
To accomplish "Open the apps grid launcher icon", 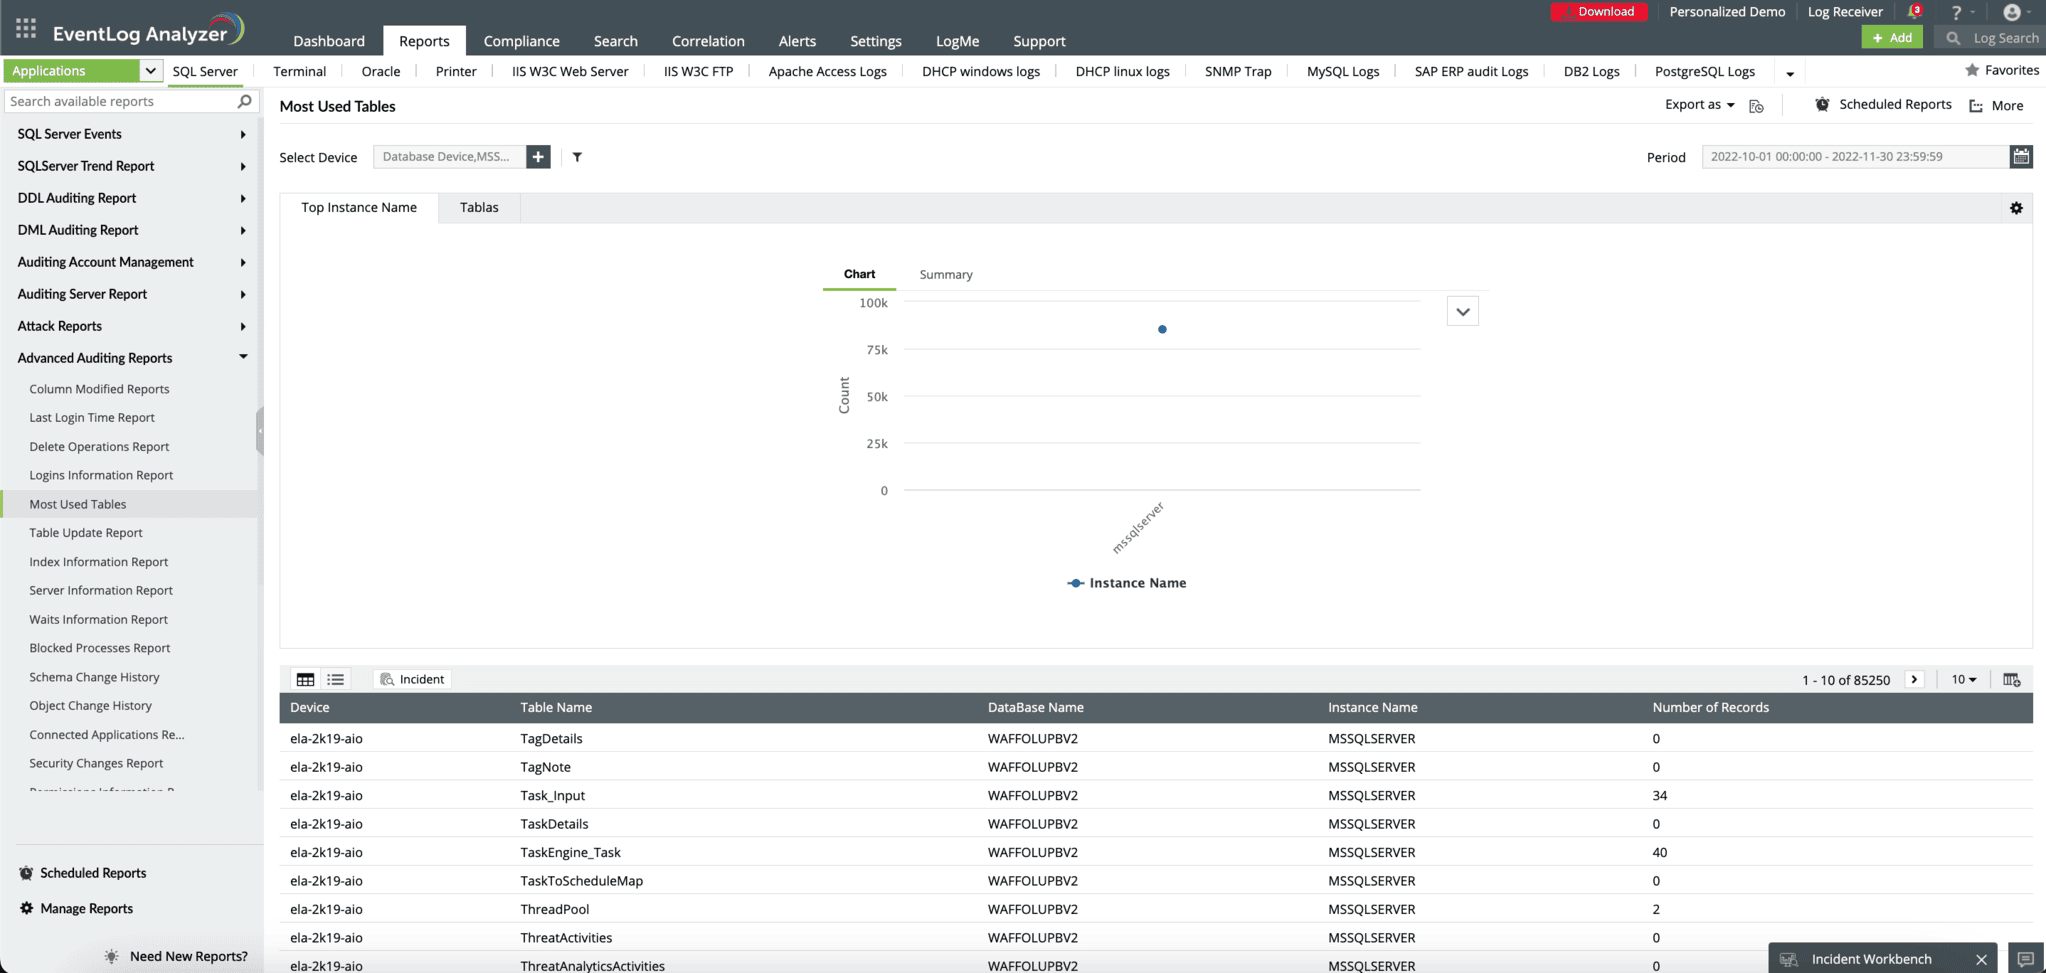I will [x=26, y=28].
